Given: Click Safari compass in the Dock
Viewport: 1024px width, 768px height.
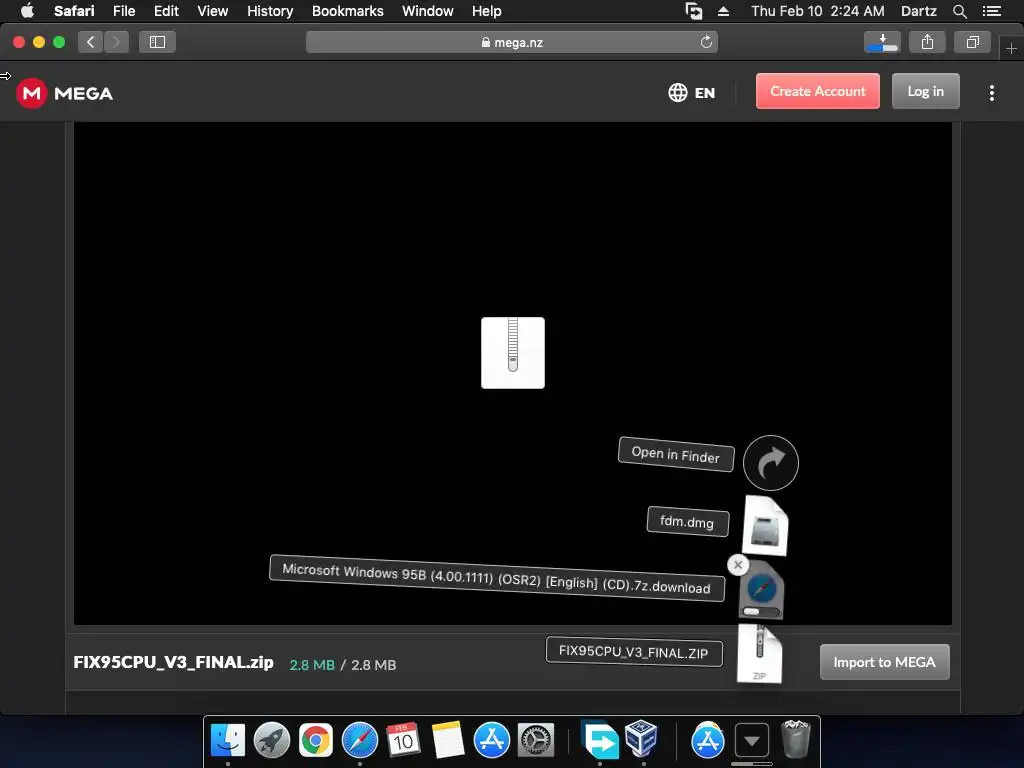Looking at the screenshot, I should click(x=360, y=740).
